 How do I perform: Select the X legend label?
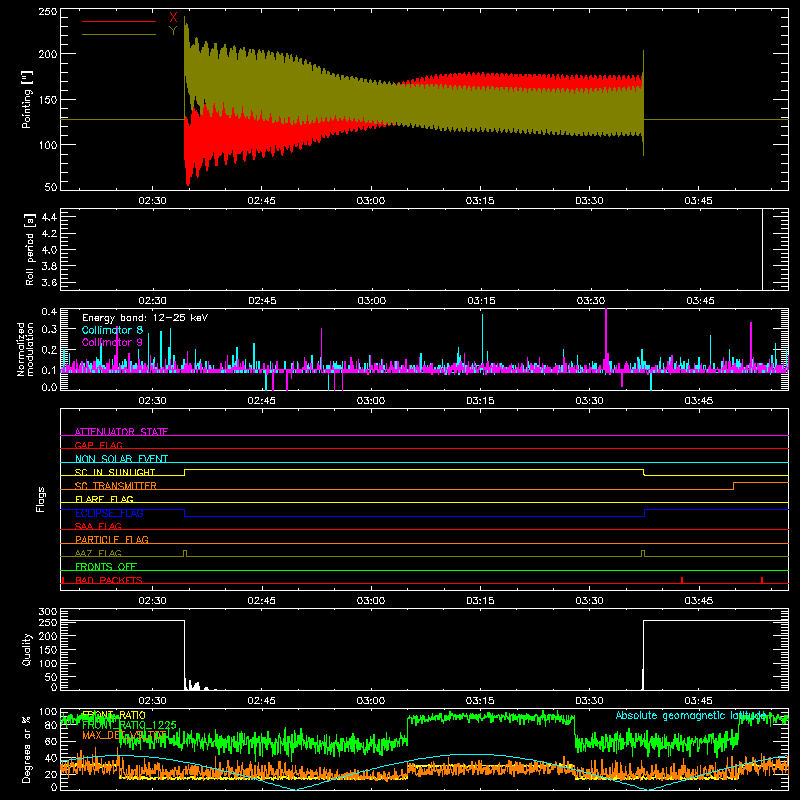click(x=173, y=18)
